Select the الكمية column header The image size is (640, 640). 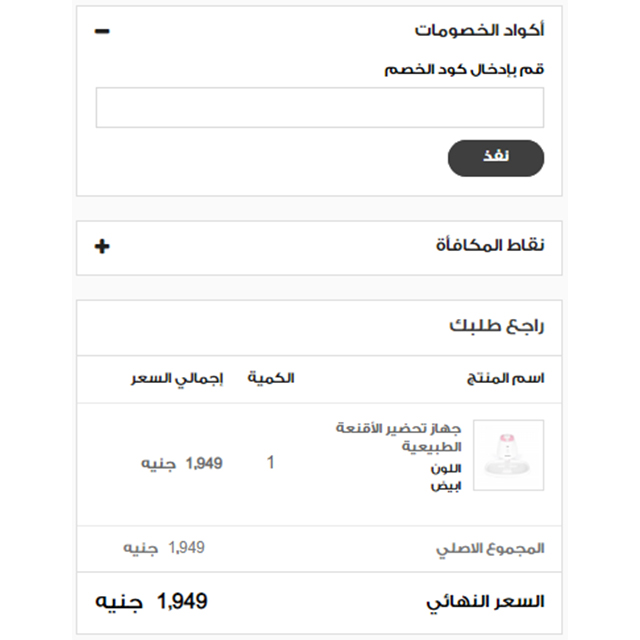click(271, 378)
